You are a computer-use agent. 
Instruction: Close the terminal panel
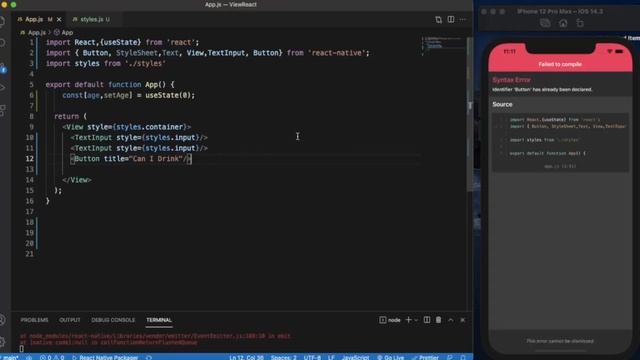click(x=462, y=320)
